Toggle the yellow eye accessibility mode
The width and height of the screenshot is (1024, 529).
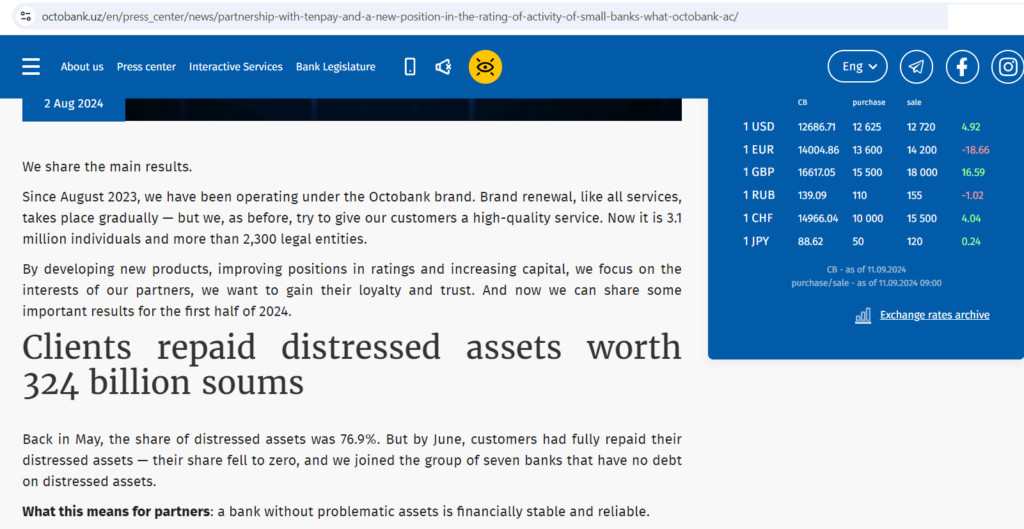point(485,67)
